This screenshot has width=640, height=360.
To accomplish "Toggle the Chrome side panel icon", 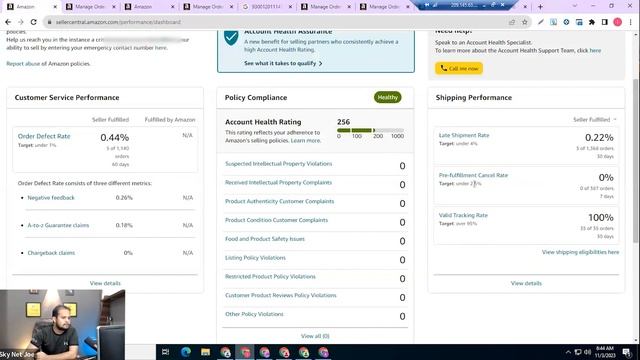I will (604, 22).
